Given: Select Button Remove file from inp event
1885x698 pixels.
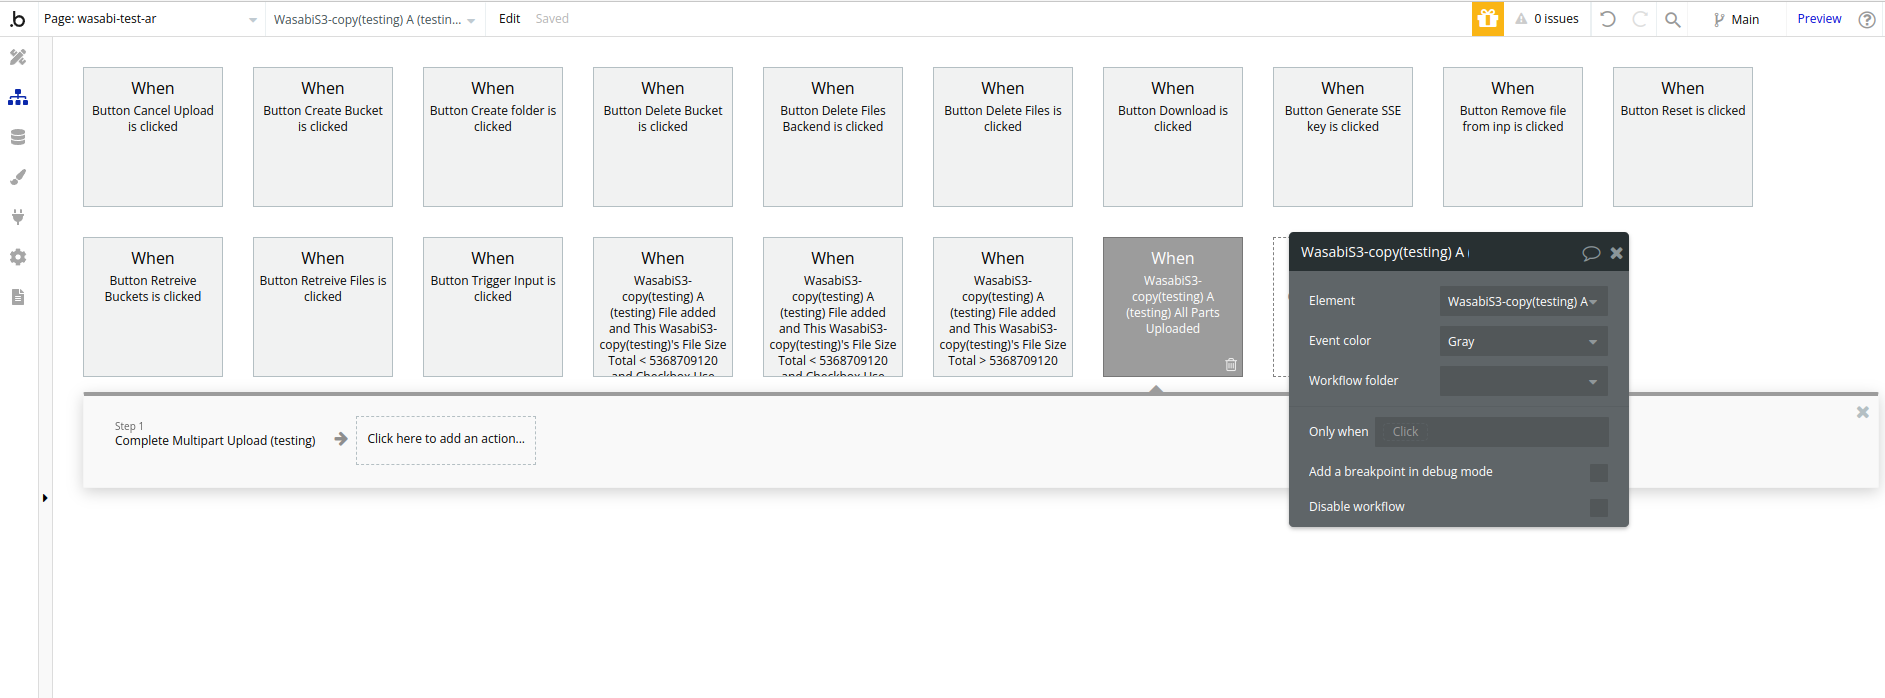Looking at the screenshot, I should pyautogui.click(x=1513, y=137).
